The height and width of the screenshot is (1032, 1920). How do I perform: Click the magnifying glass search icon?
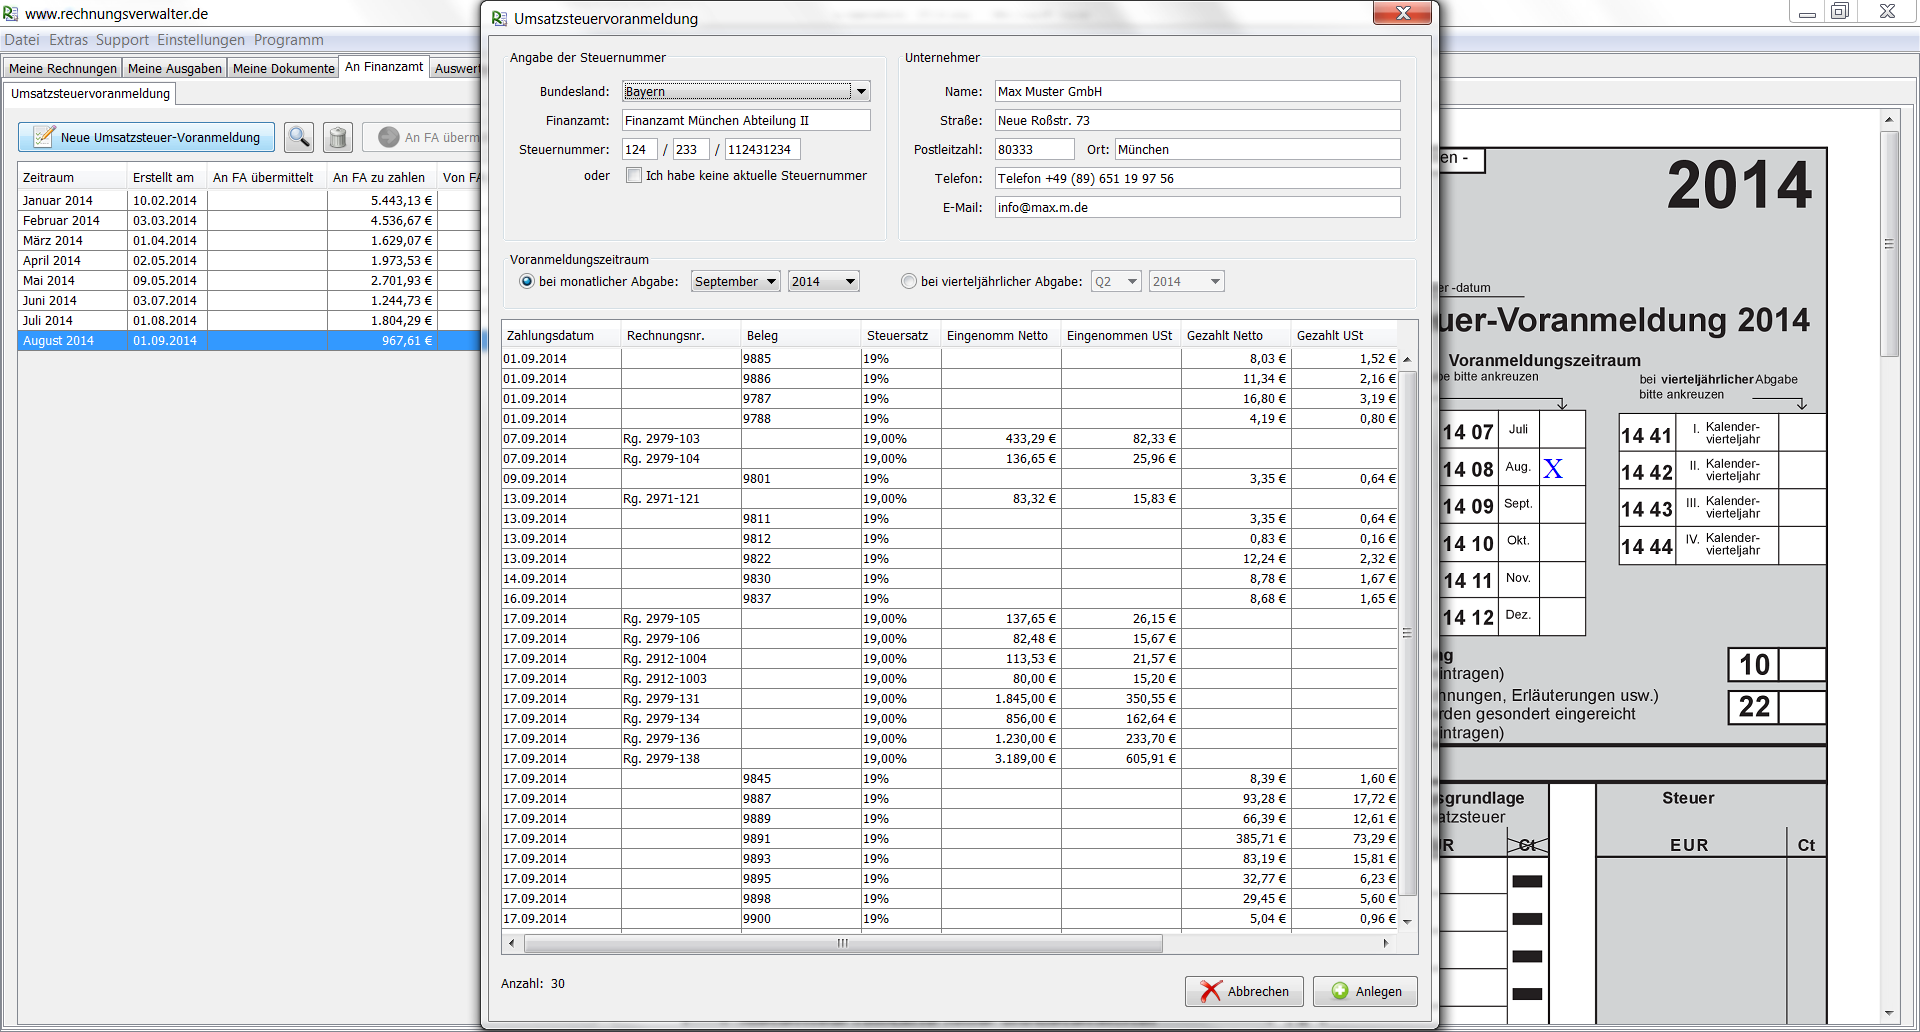point(298,137)
